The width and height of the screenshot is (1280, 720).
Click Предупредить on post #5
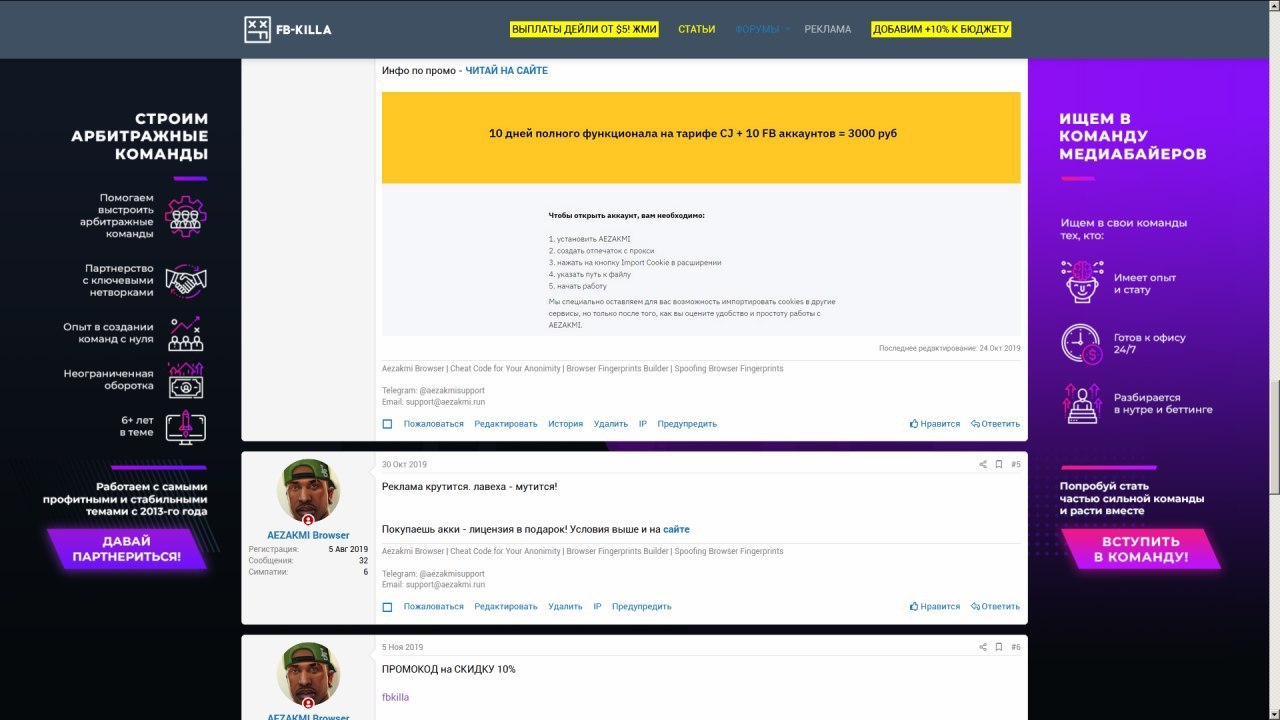642,606
